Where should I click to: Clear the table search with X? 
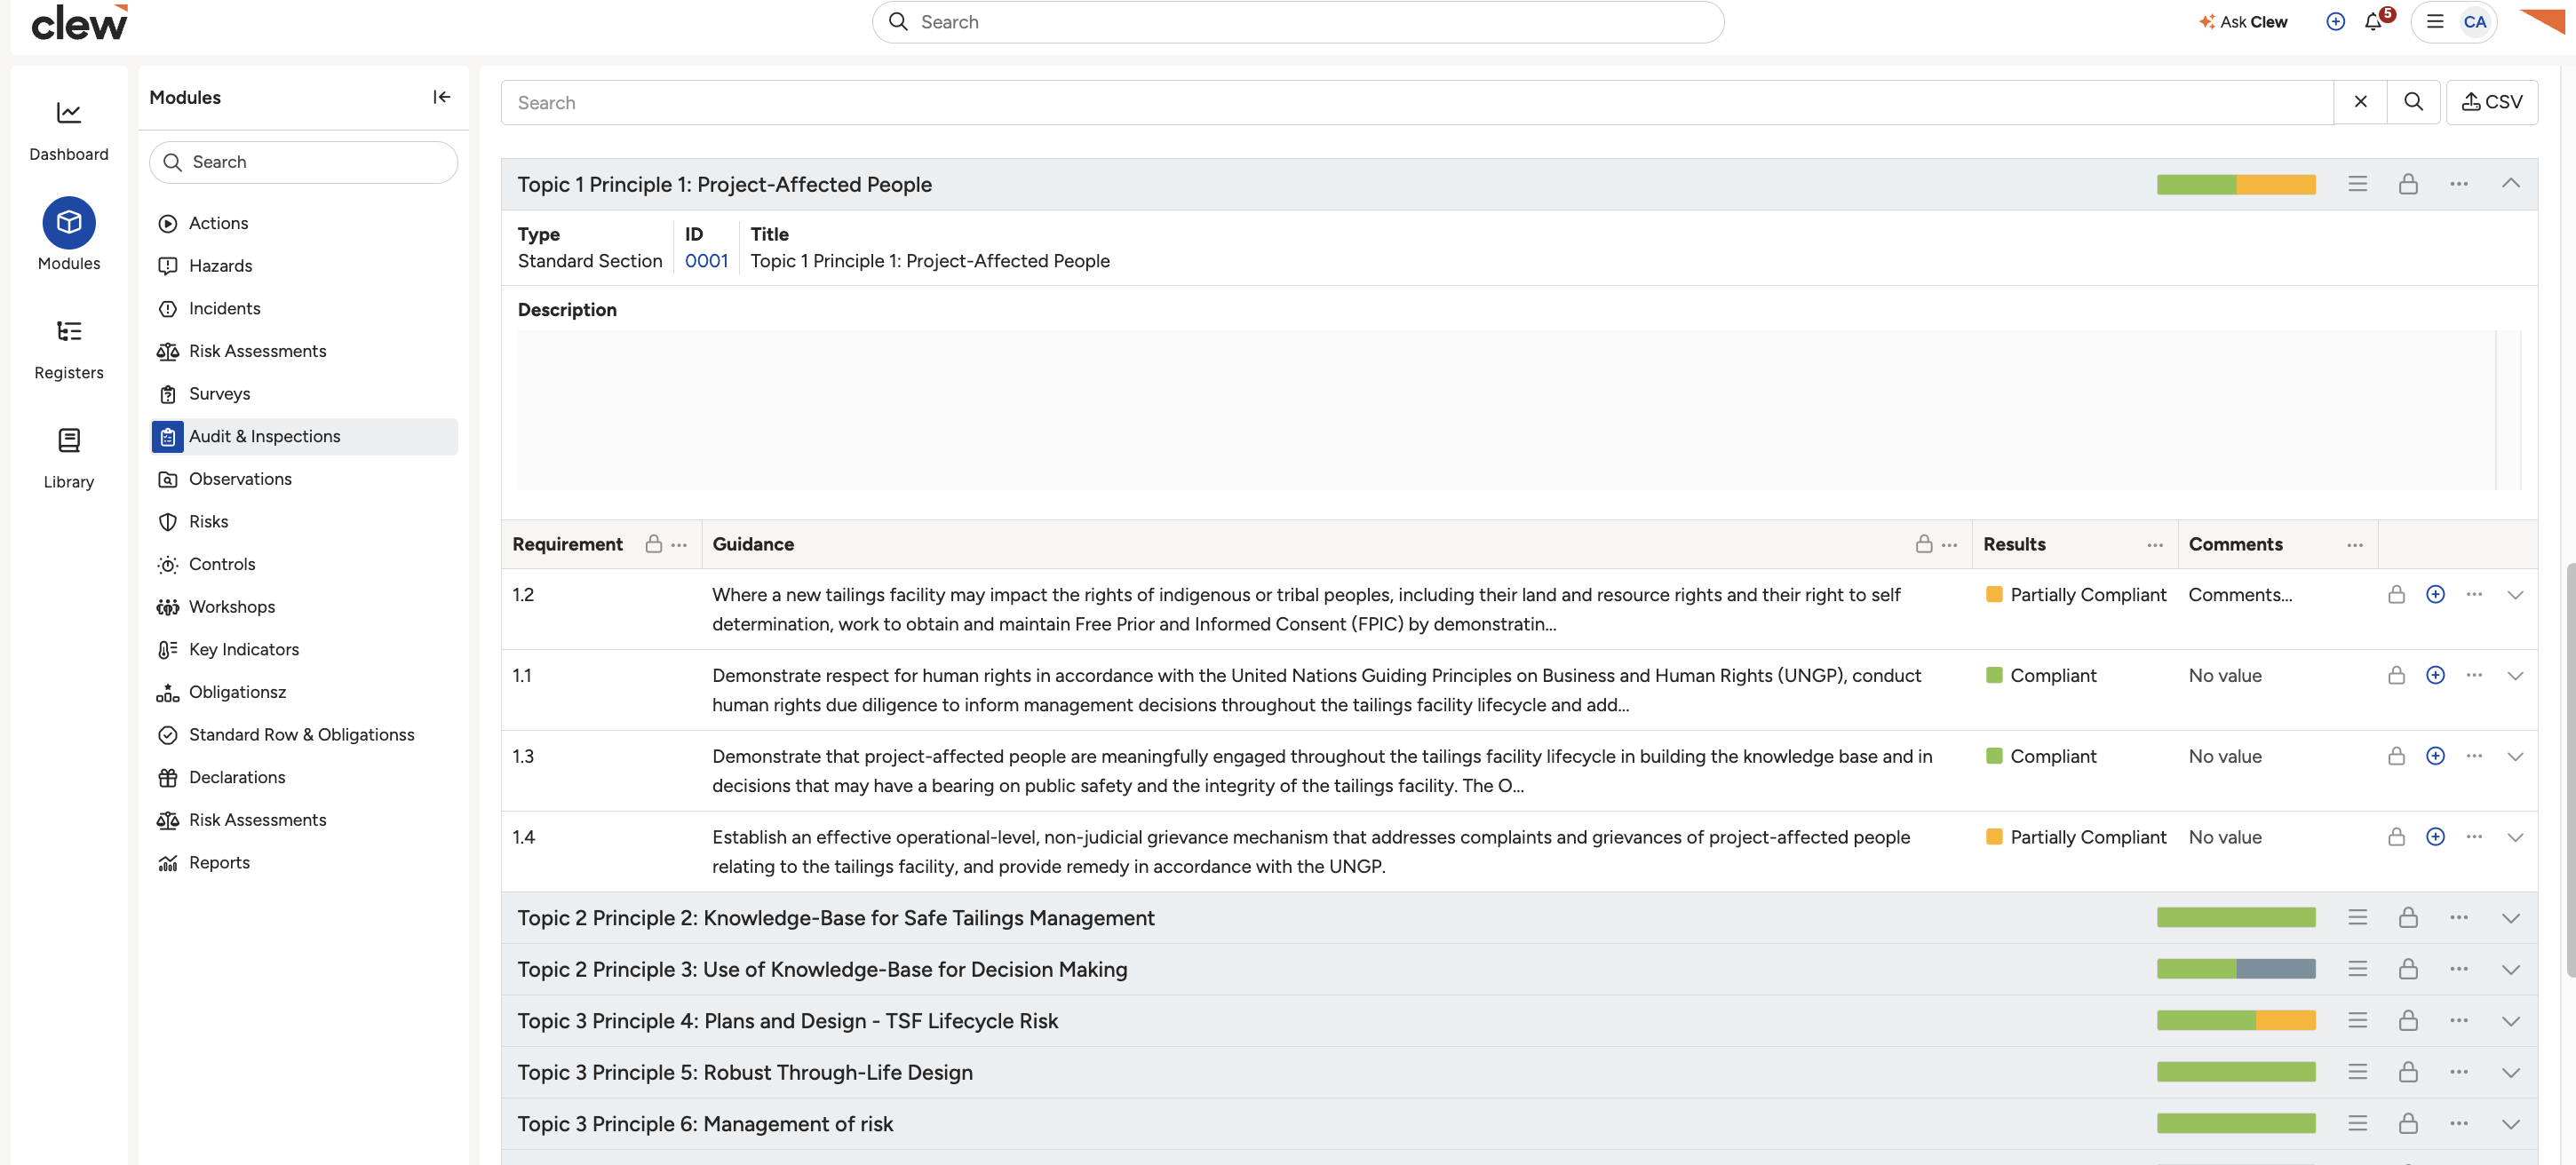2360,102
